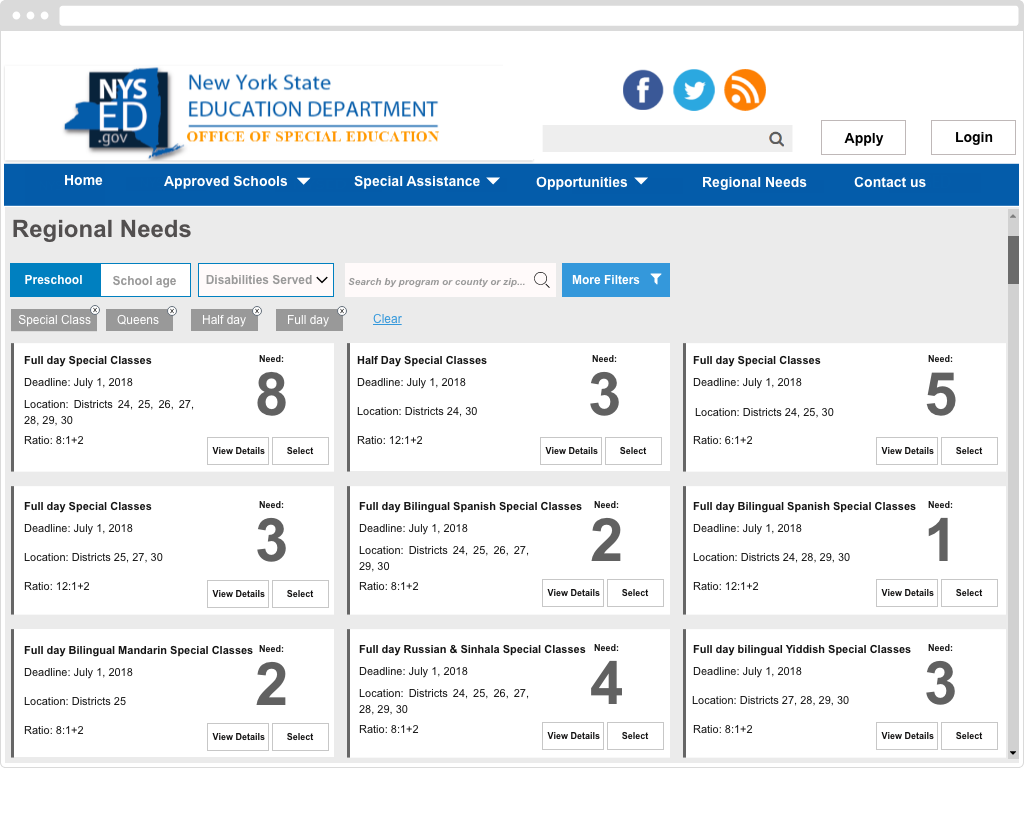Screen dimensions: 1024x824
Task: Switch to the School age toggle
Action: click(144, 281)
